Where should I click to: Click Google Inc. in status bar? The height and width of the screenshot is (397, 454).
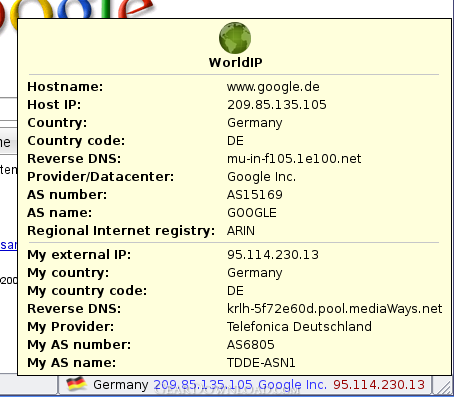tap(293, 385)
